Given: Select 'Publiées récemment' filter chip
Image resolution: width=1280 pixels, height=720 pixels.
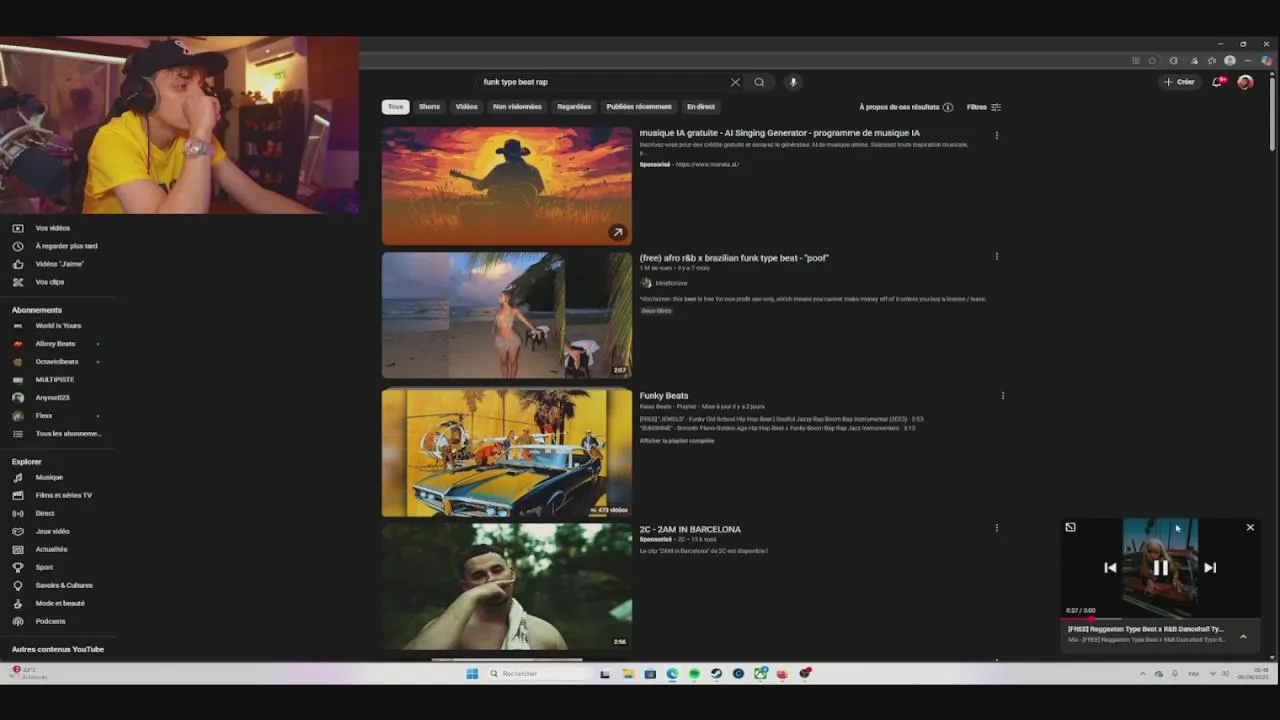Looking at the screenshot, I should 639,107.
